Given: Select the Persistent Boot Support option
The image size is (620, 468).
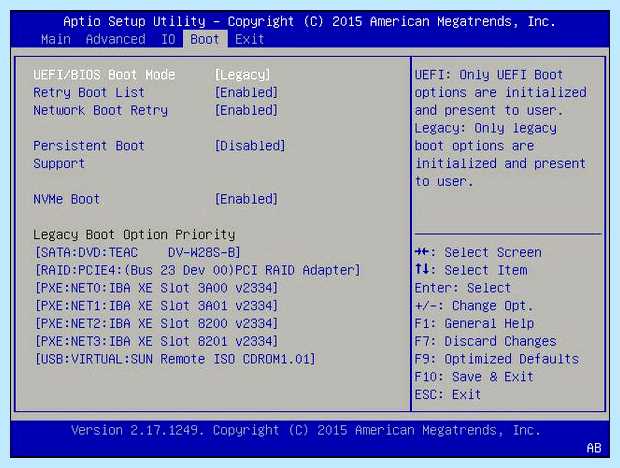Looking at the screenshot, I should (89, 155).
